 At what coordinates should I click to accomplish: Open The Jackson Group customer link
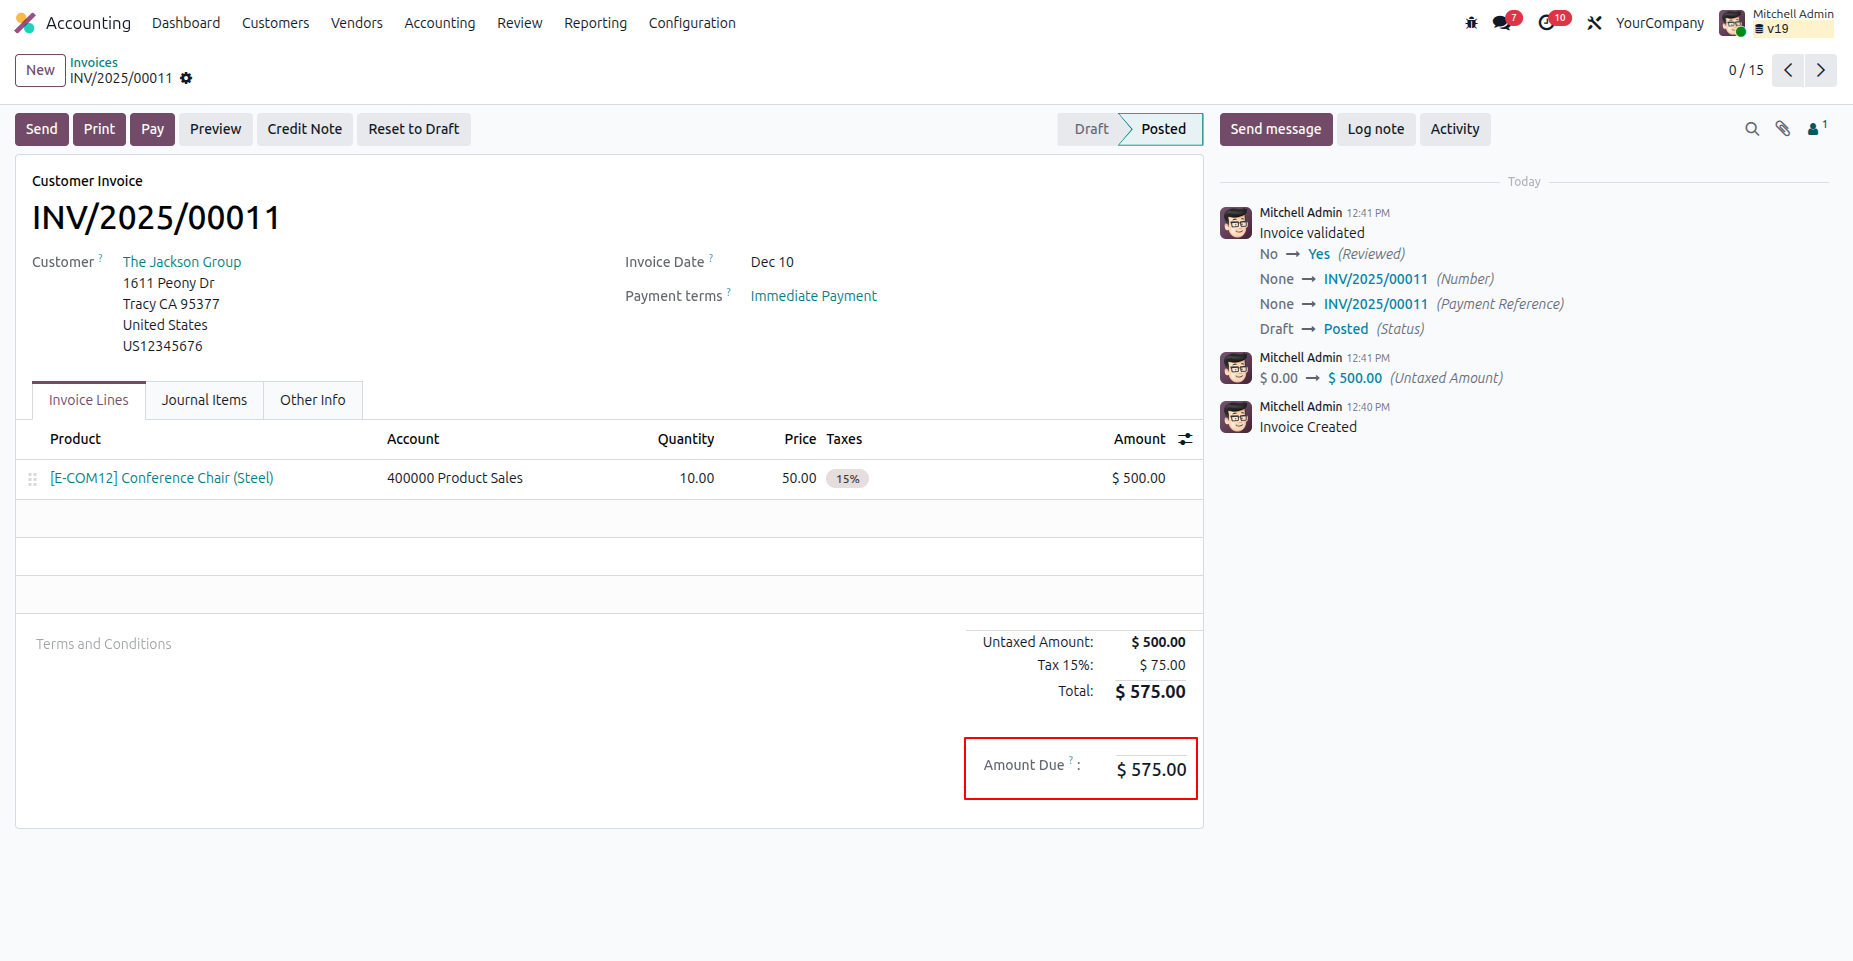182,262
